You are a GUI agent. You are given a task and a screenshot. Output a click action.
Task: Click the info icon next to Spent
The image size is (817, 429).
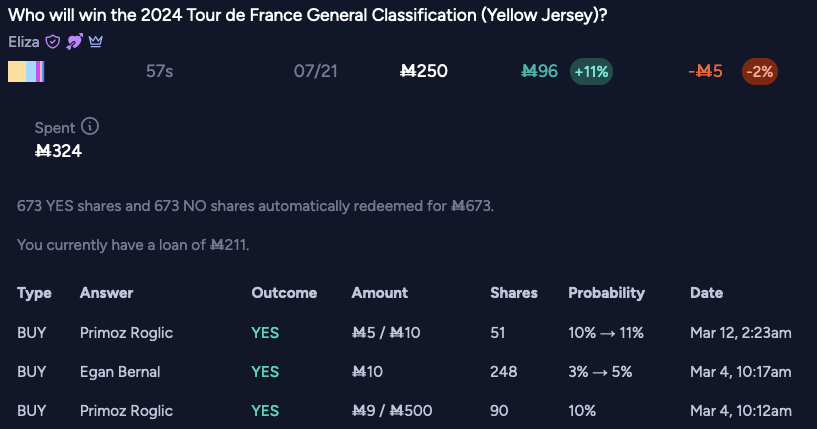pyautogui.click(x=90, y=126)
